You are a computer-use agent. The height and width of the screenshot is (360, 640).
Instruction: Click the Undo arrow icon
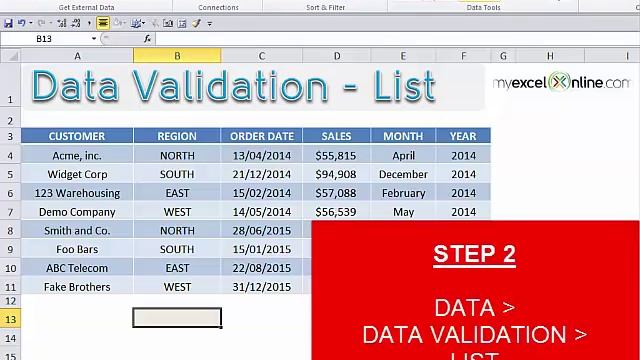coord(22,23)
